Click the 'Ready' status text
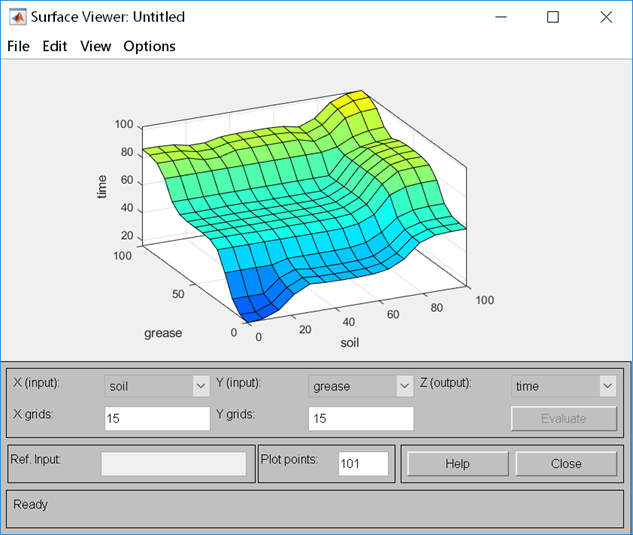633x535 pixels. [30, 504]
